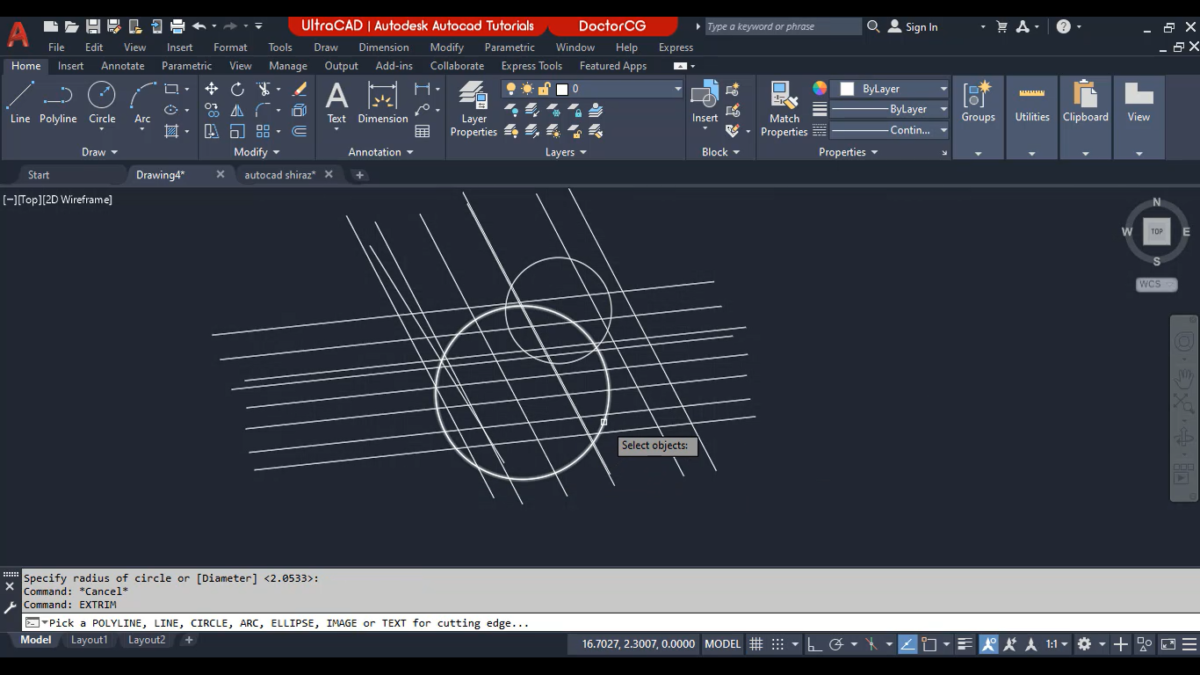1200x675 pixels.
Task: Click the Hatch tool icon
Action: pyautogui.click(x=172, y=131)
